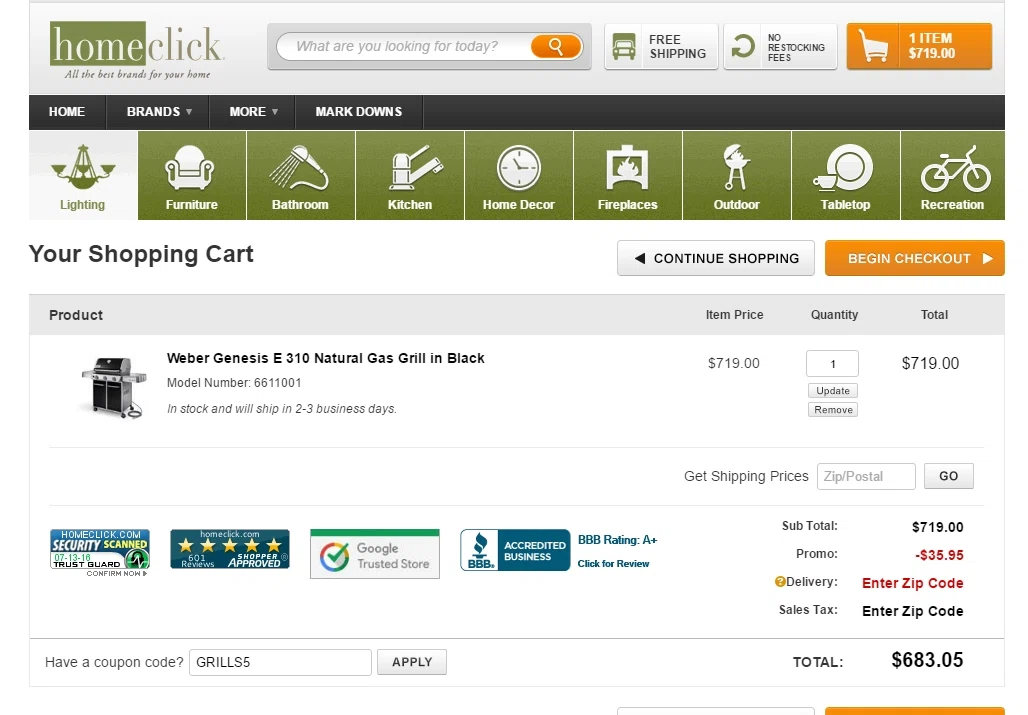Open the Click for Review link
1028x715 pixels.
pyautogui.click(x=613, y=564)
